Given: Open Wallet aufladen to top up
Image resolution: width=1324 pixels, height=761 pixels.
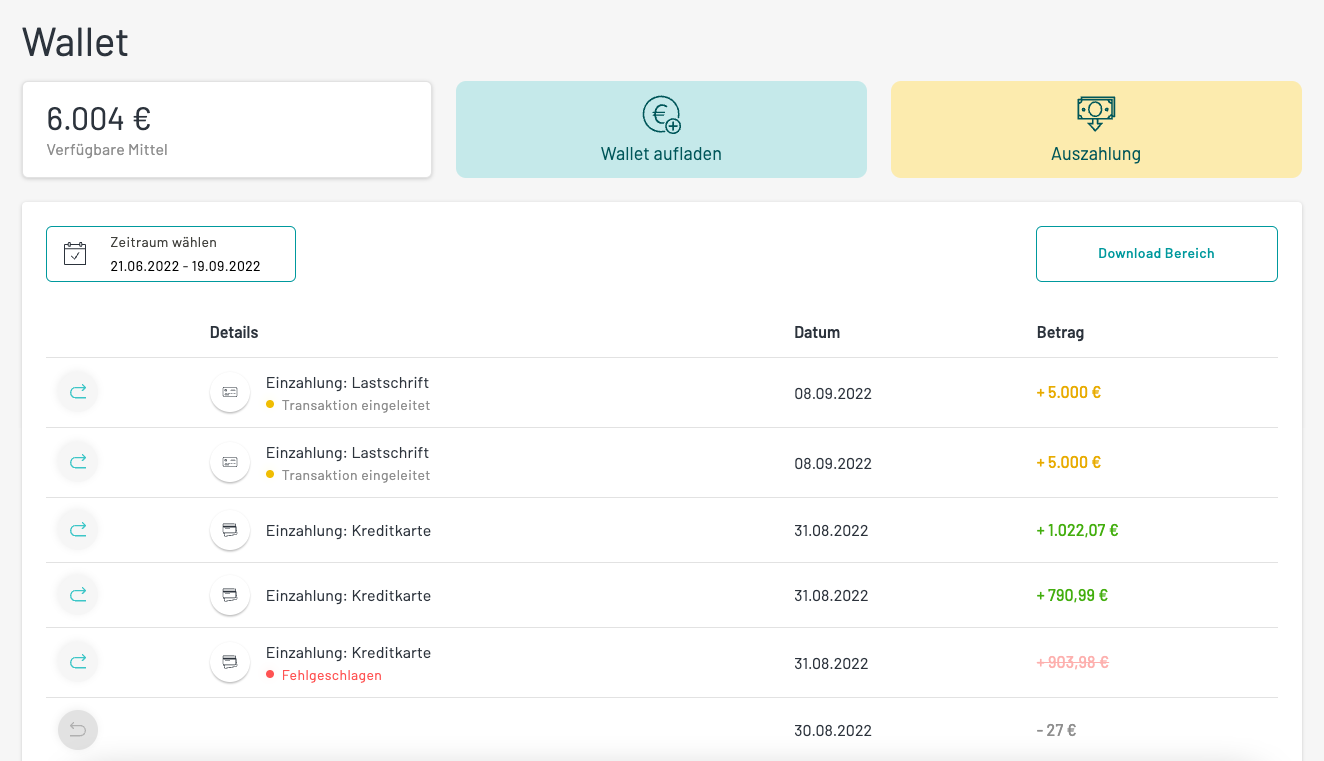Looking at the screenshot, I should (661, 130).
